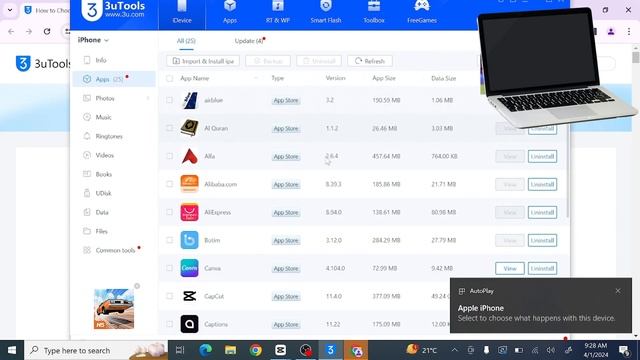Open Common tools in the sidebar
Screen dimensions: 640x360
(x=114, y=250)
